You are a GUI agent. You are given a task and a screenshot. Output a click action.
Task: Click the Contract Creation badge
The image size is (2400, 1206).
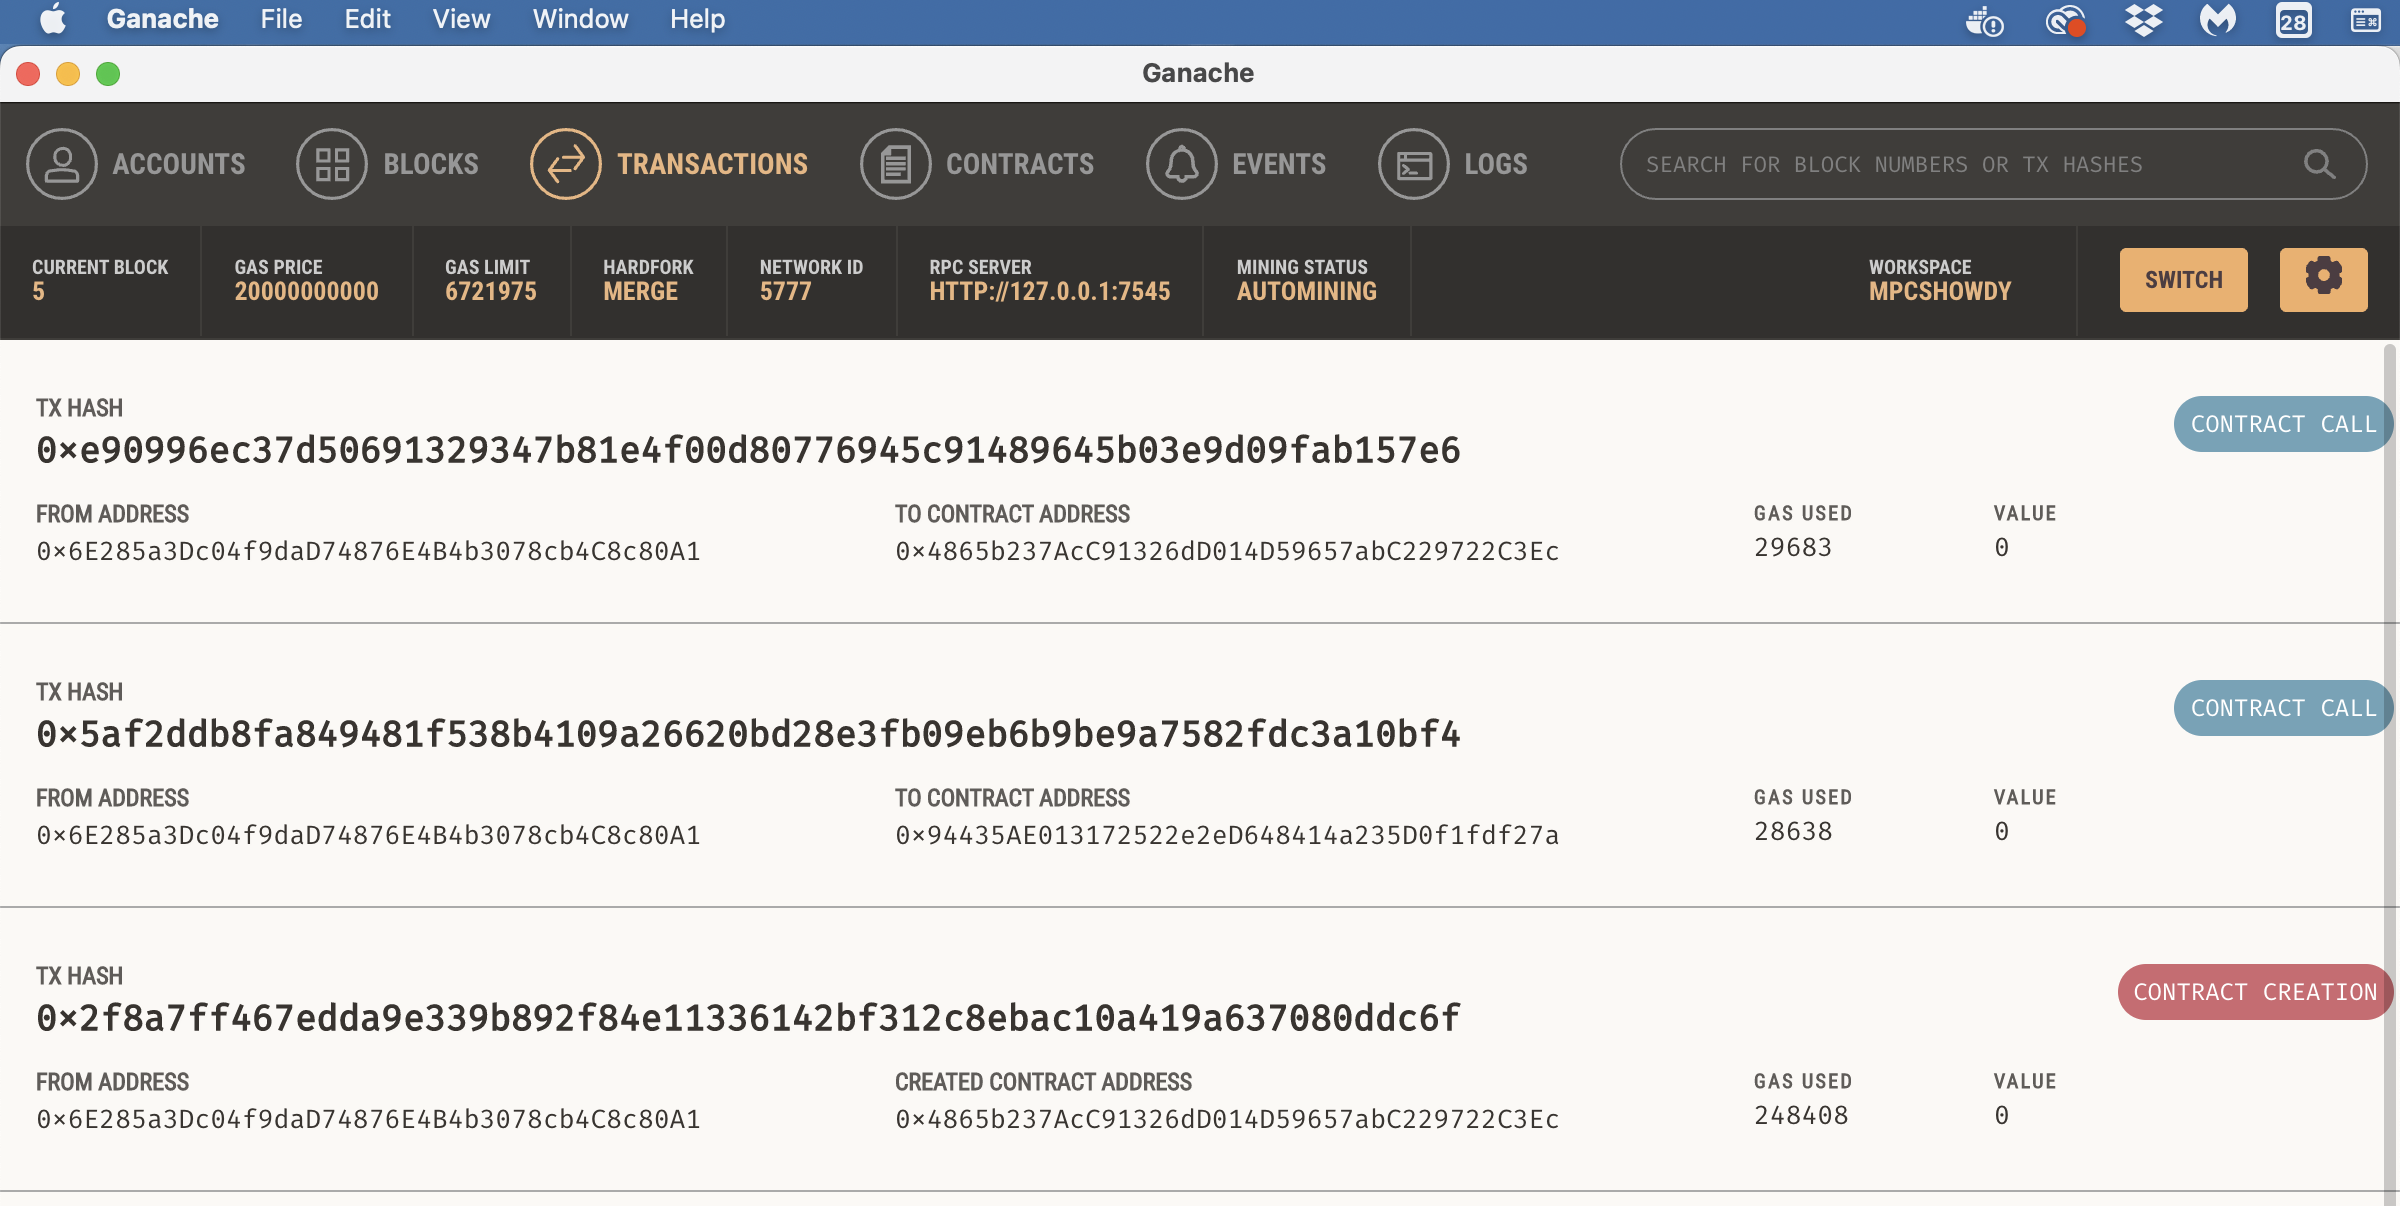[x=2254, y=992]
